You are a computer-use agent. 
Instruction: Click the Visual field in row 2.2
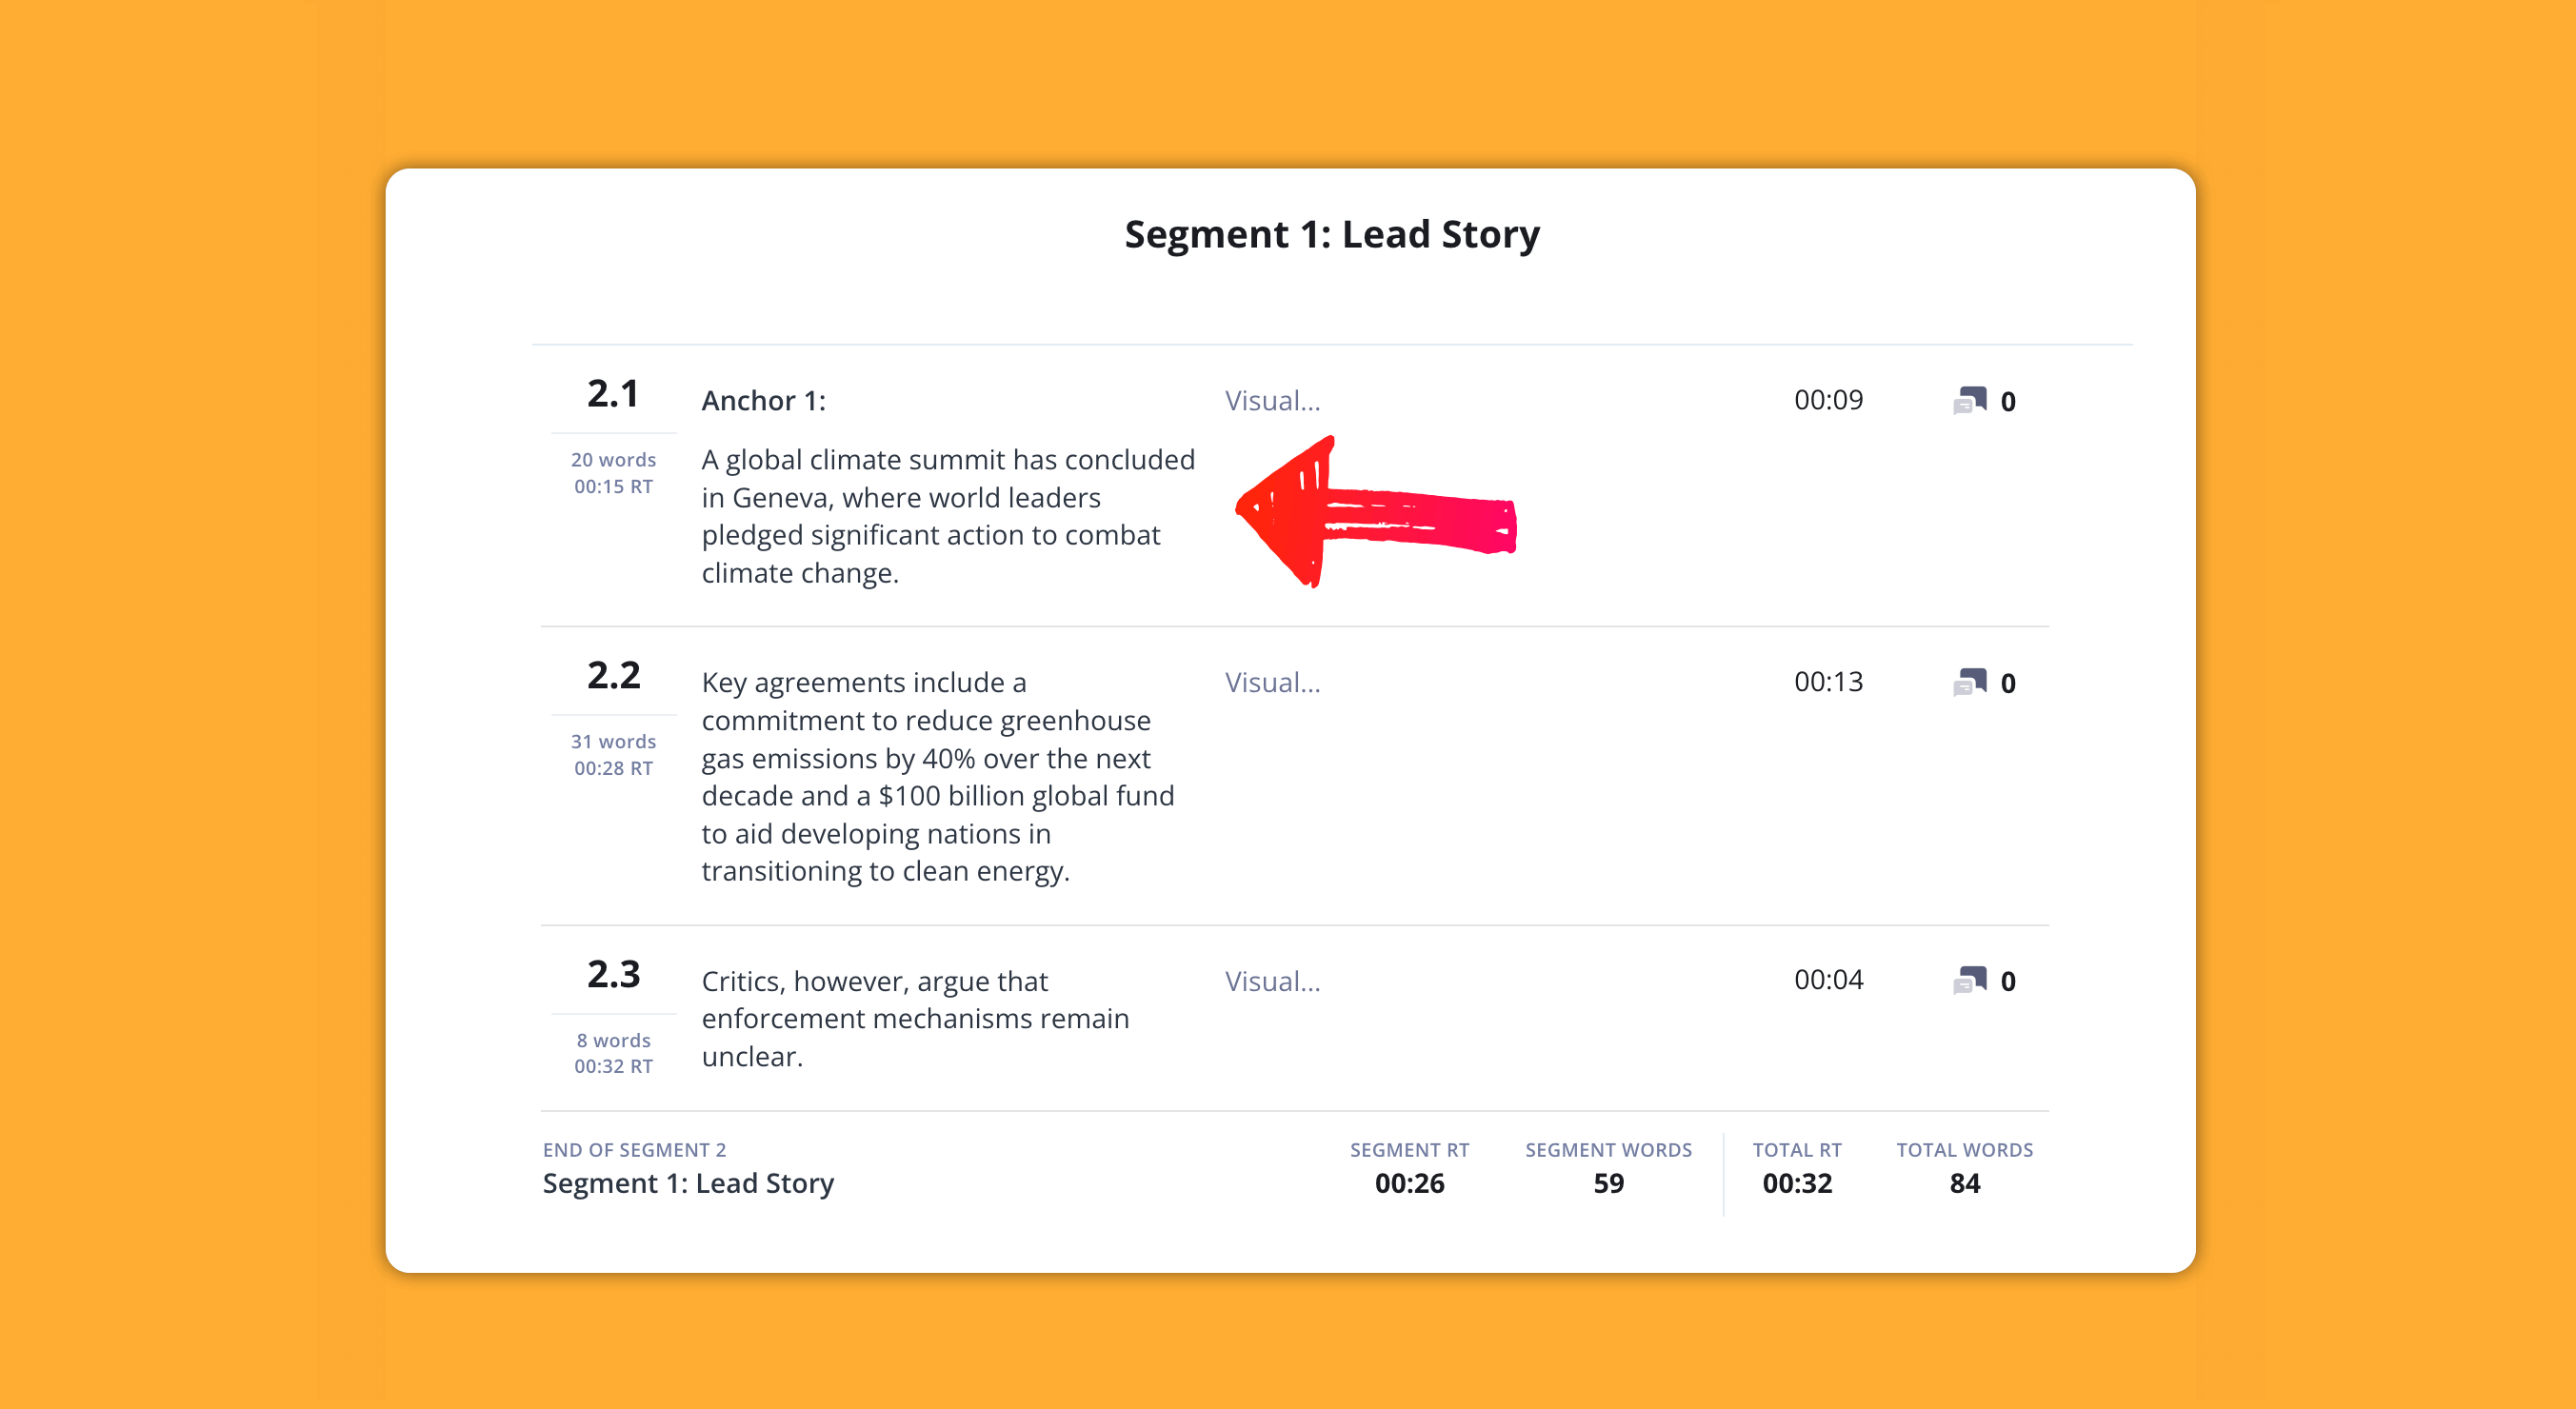[1272, 683]
